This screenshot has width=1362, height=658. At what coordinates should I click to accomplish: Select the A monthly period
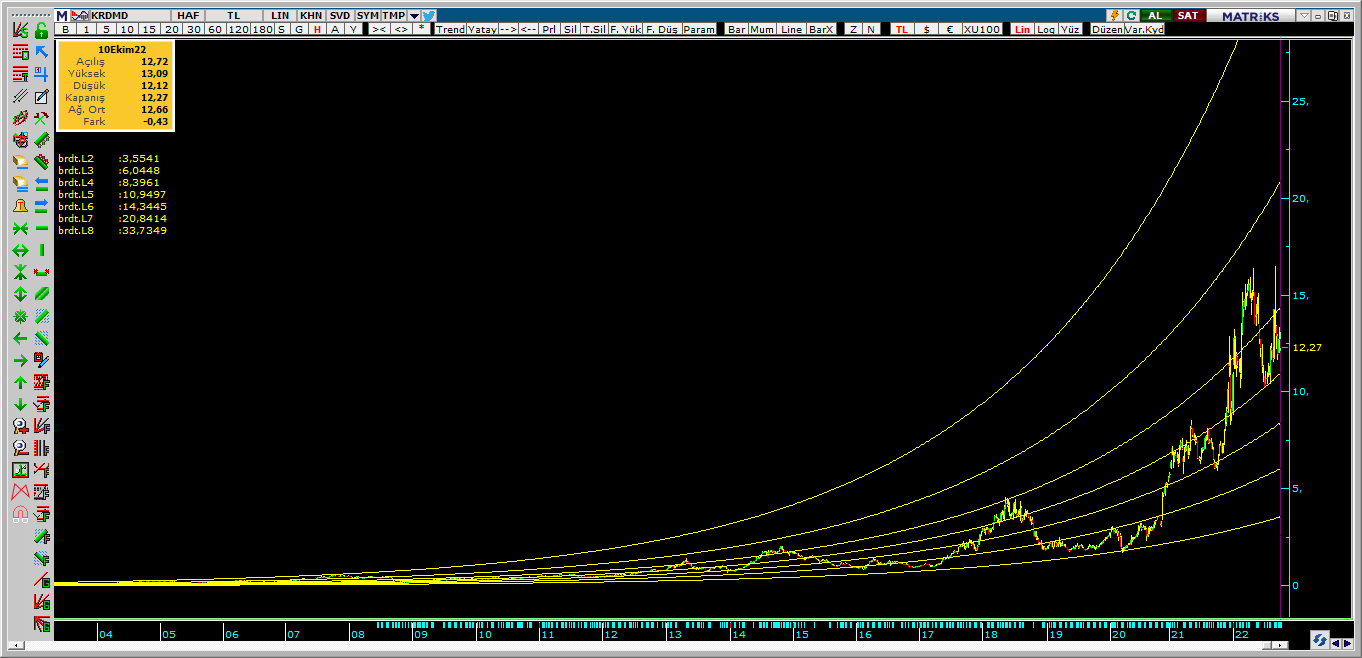point(335,29)
